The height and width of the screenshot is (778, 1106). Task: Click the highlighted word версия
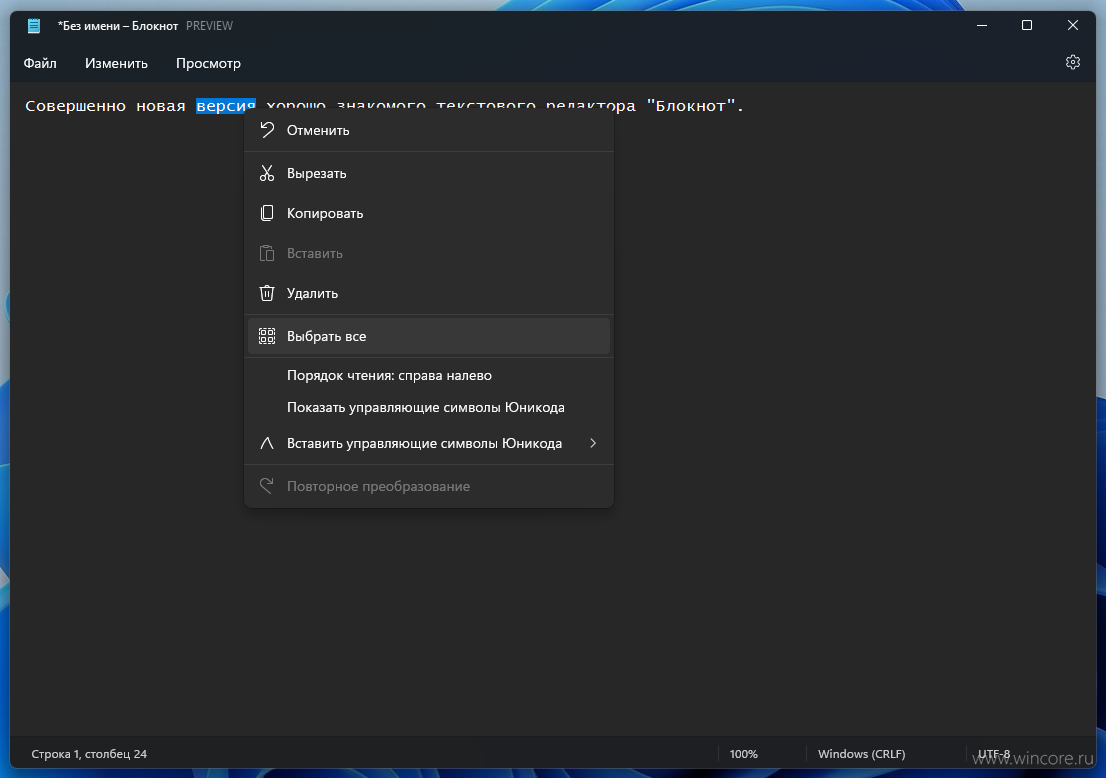point(226,106)
